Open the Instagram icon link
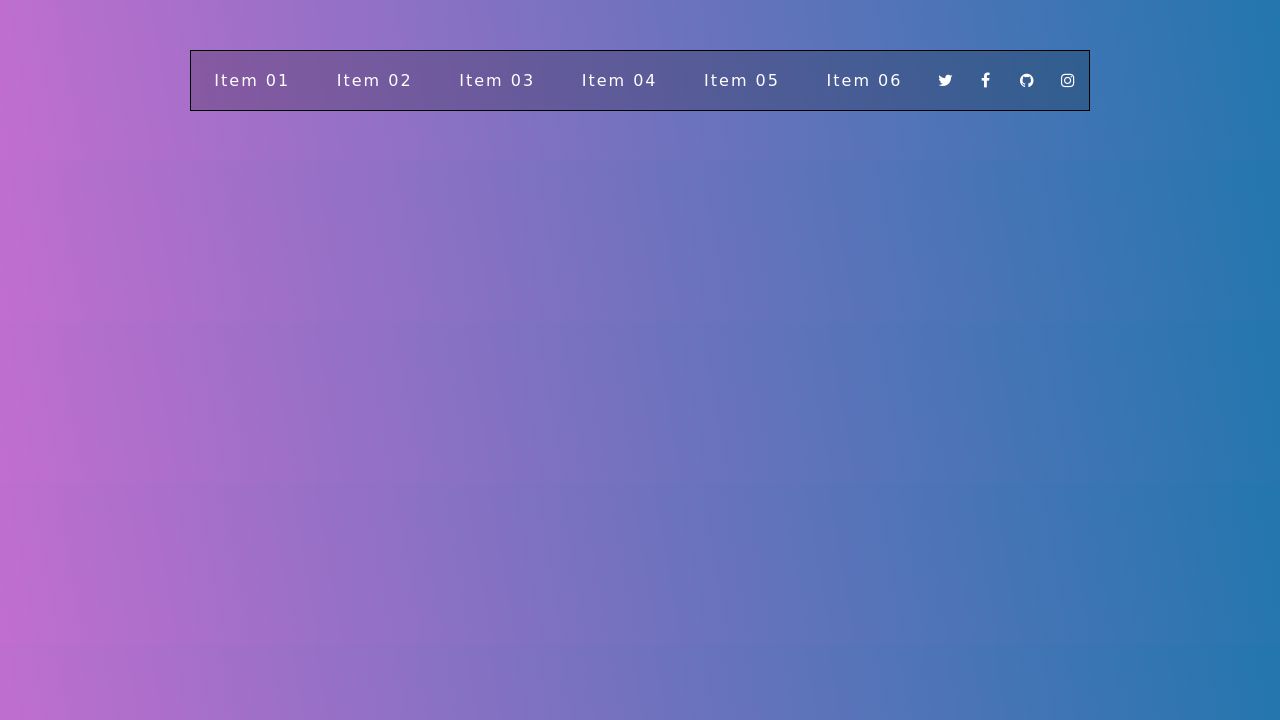 1068,81
